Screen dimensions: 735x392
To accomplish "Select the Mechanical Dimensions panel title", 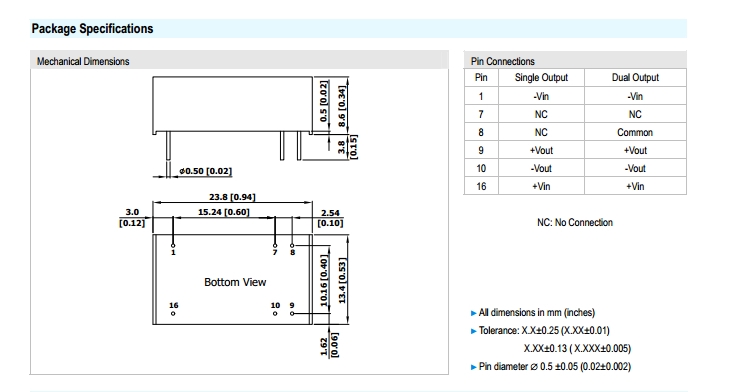I will click(x=83, y=61).
